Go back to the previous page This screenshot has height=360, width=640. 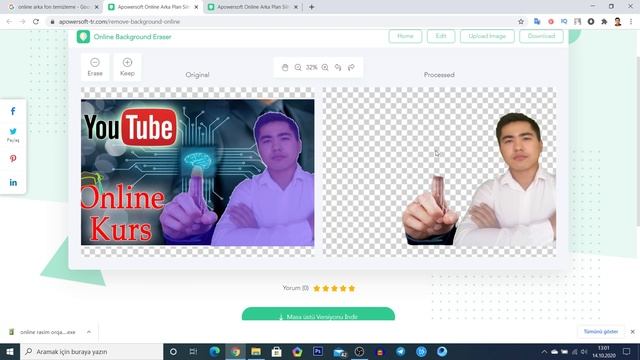click(9, 22)
